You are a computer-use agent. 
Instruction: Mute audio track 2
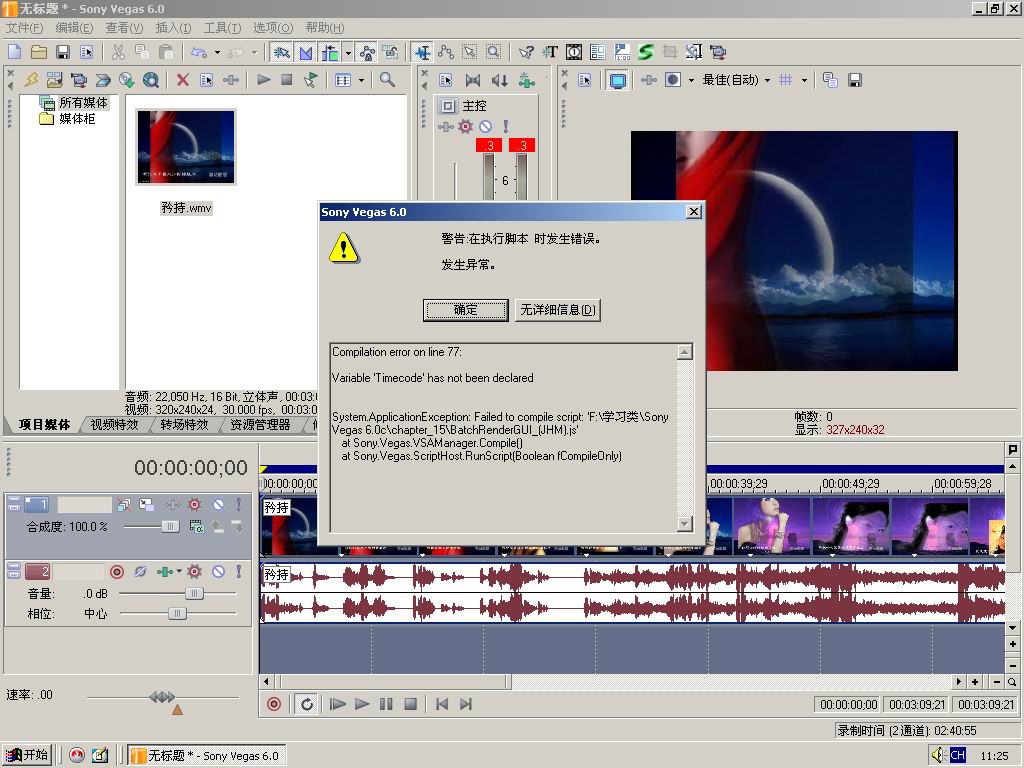click(x=218, y=571)
